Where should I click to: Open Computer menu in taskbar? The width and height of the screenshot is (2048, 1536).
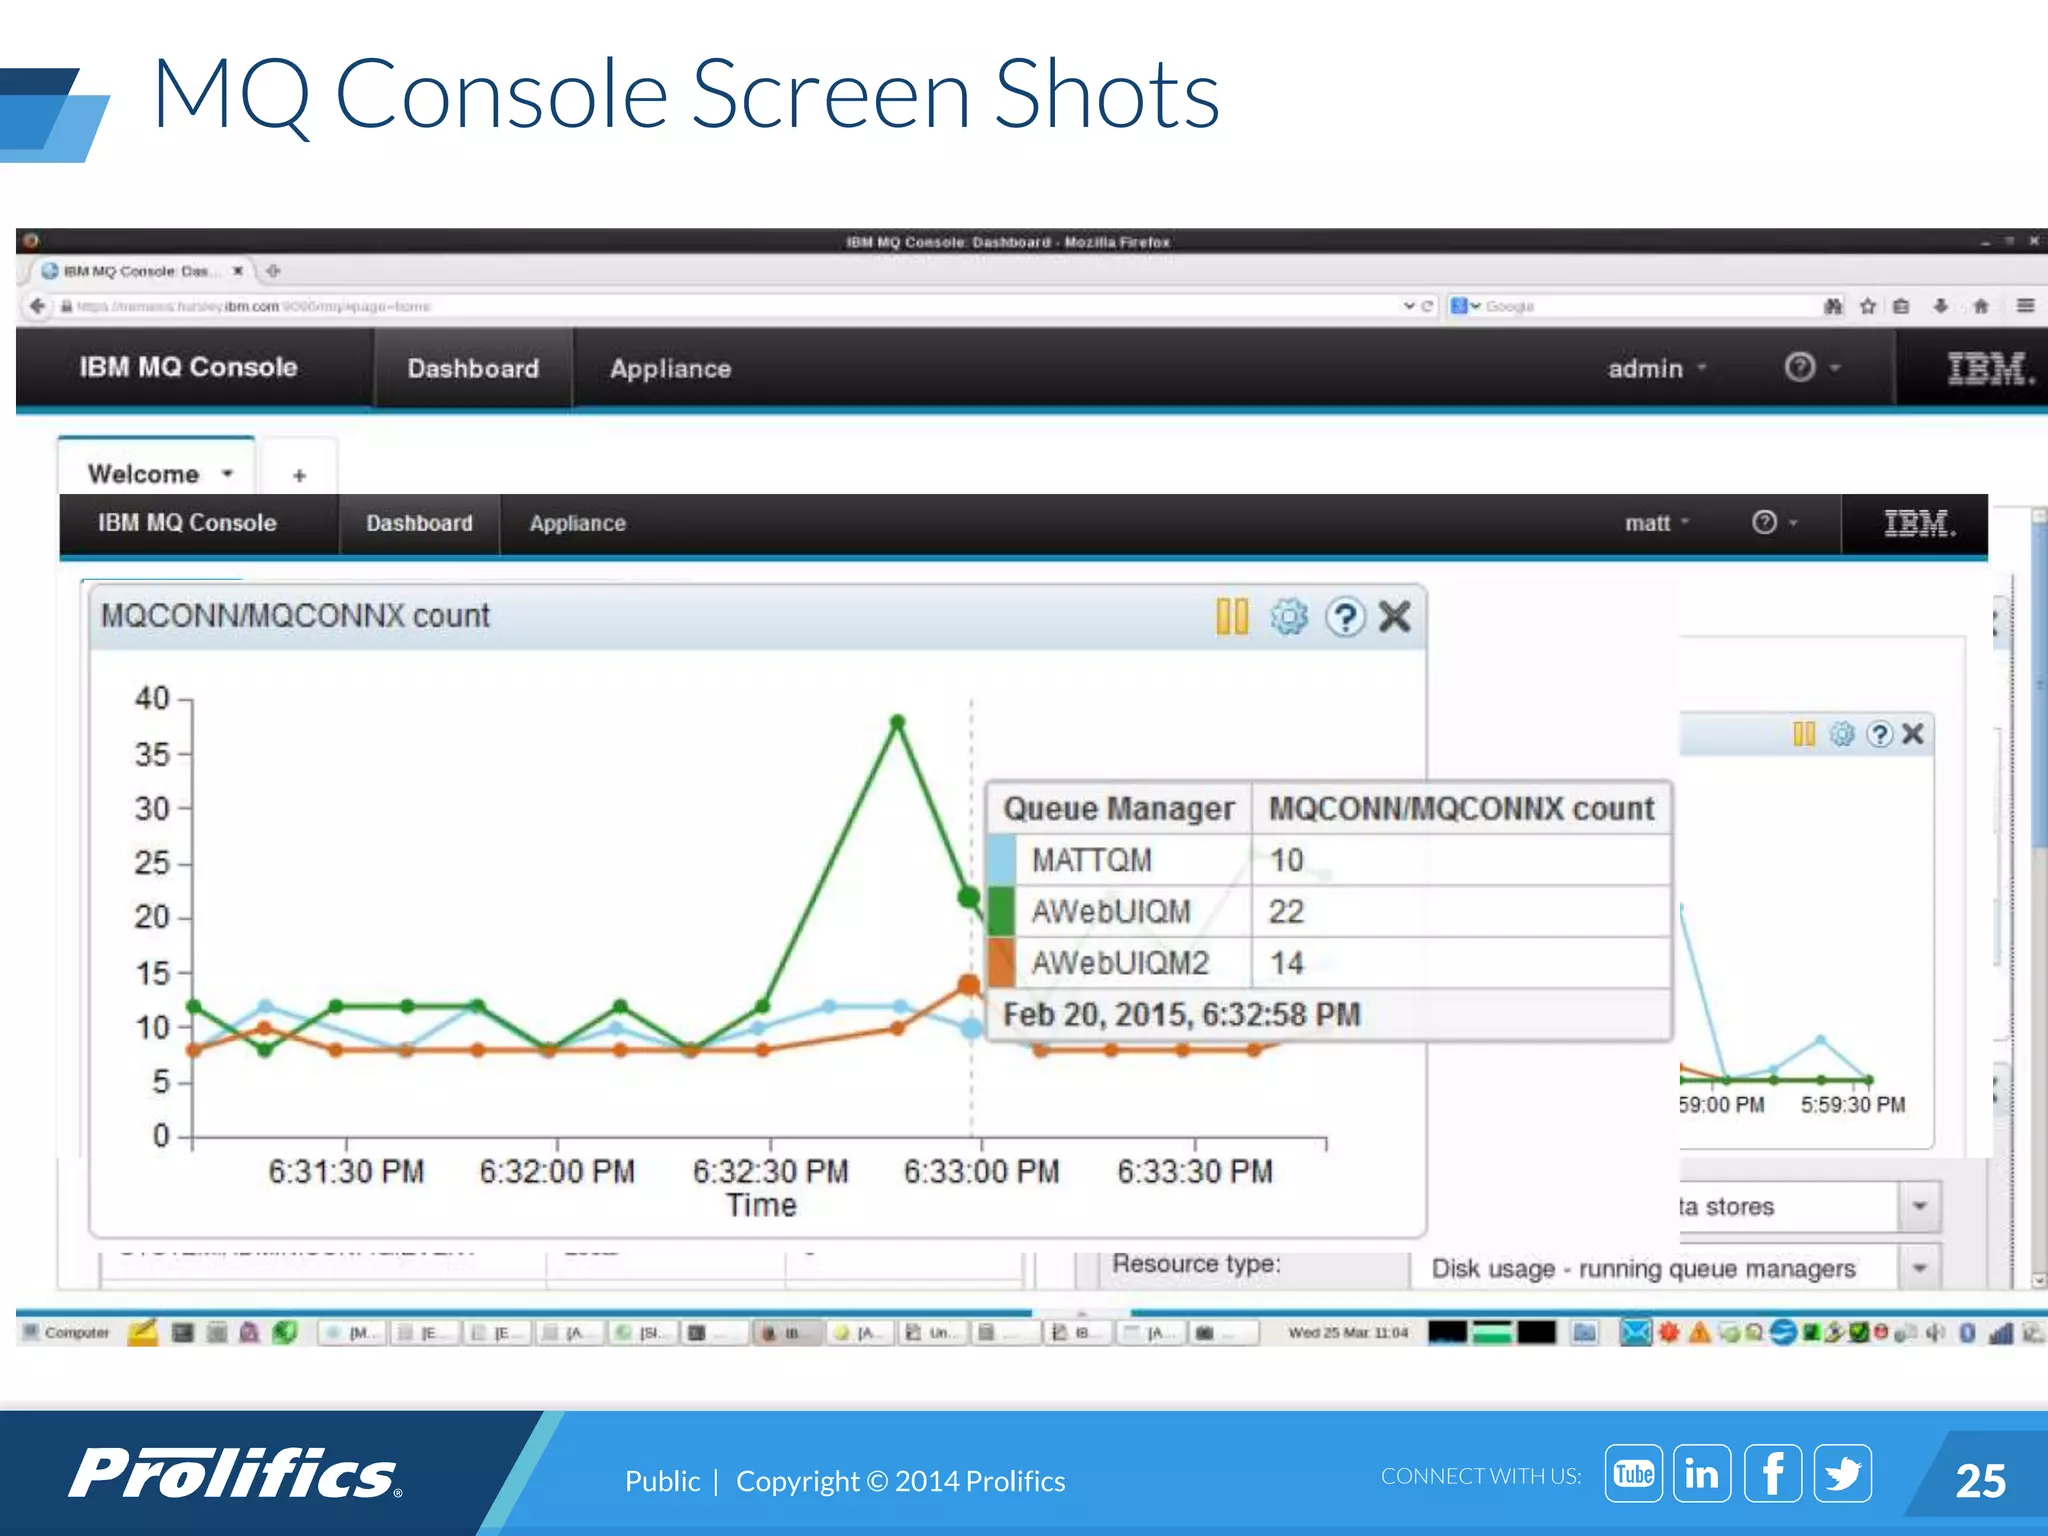tap(66, 1332)
